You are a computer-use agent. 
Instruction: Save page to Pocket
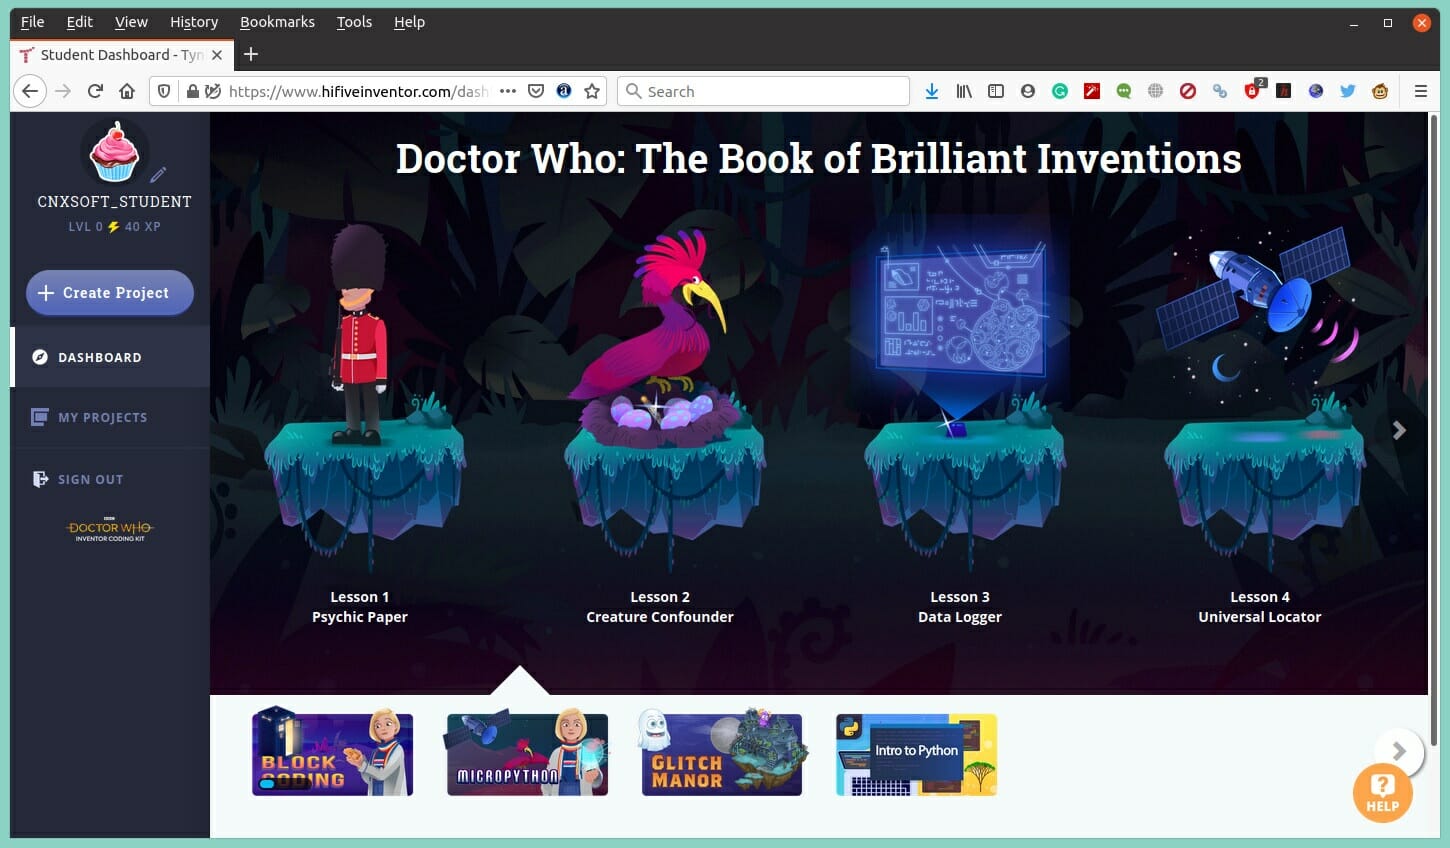point(536,91)
